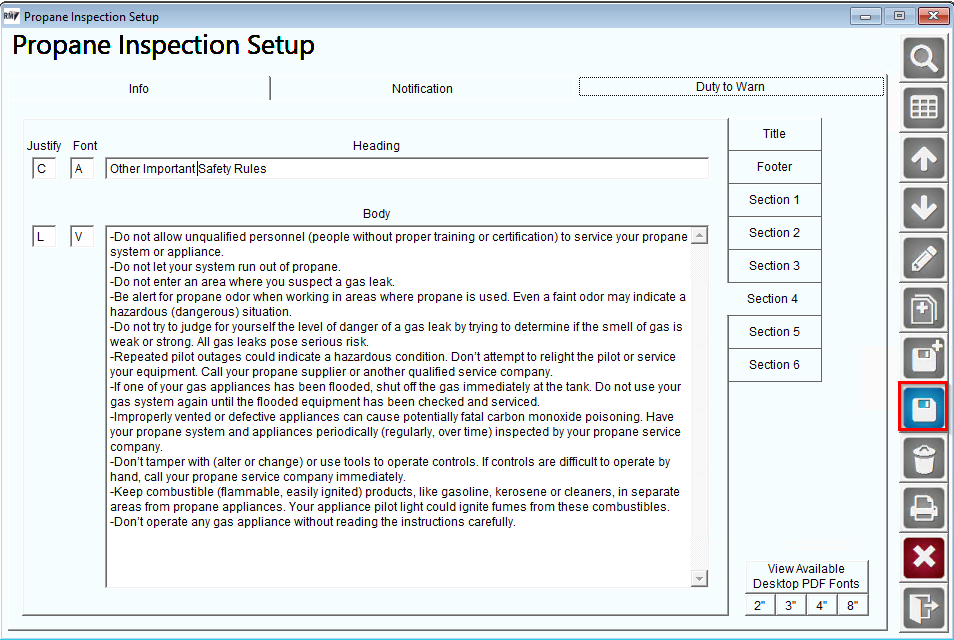Click the 2" size button
Image resolution: width=954 pixels, height=640 pixels.
coord(760,605)
